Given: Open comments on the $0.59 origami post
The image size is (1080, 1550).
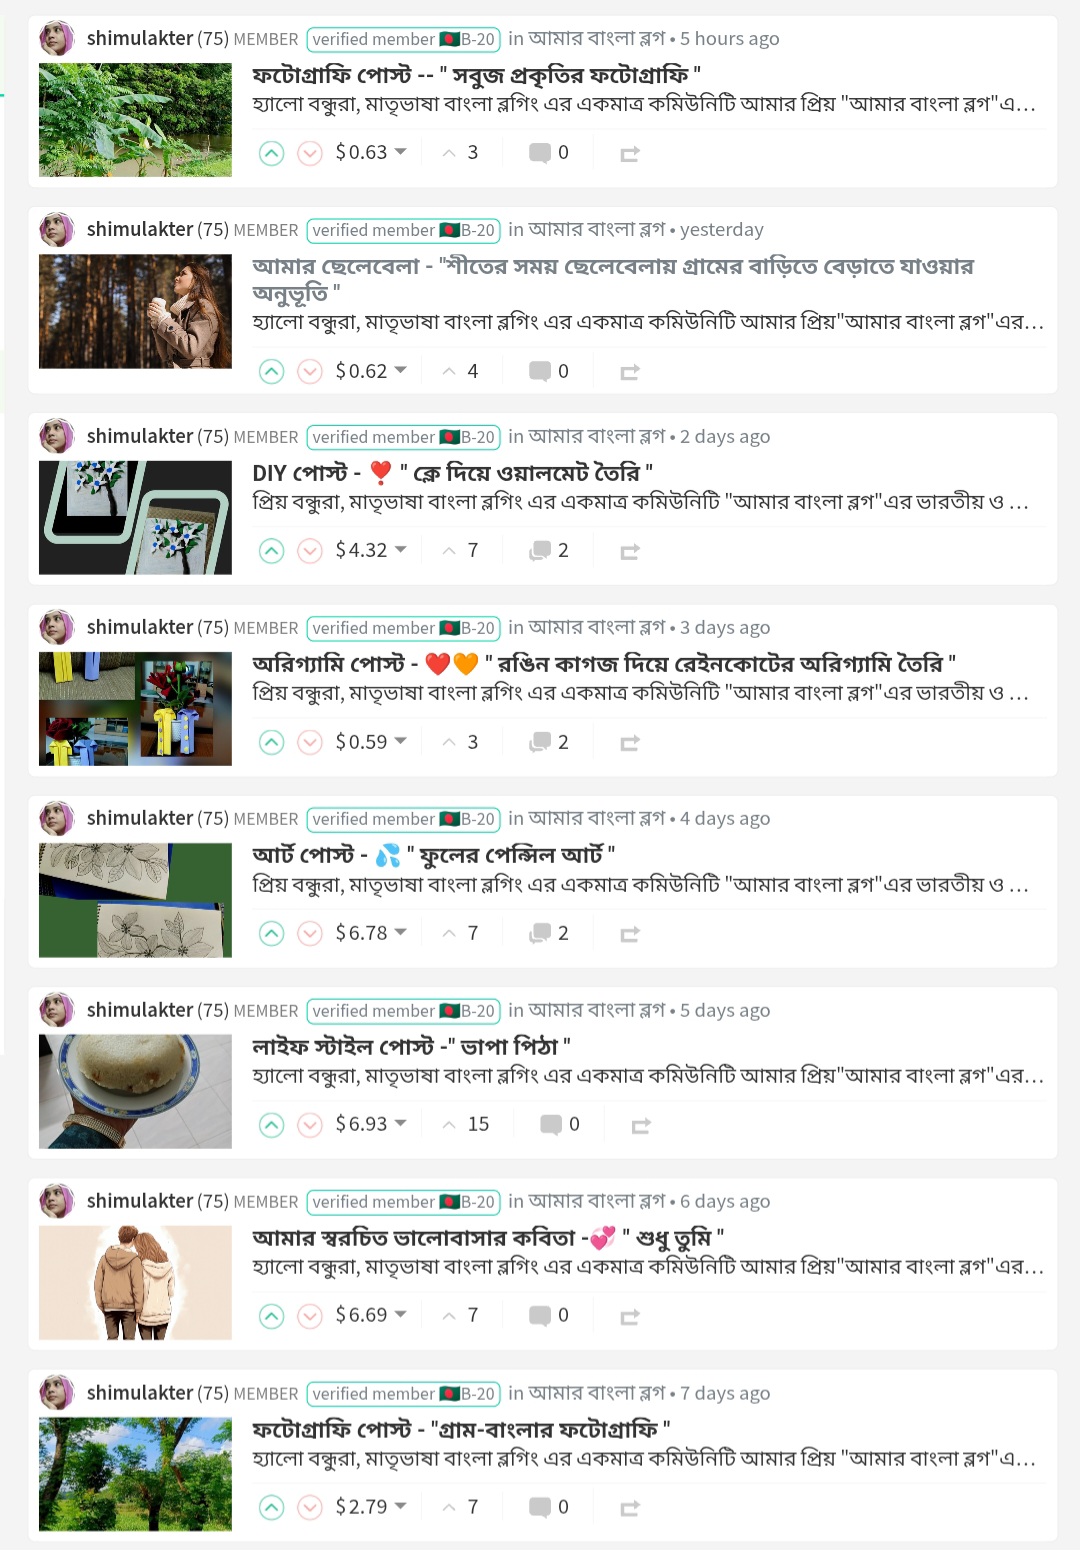Looking at the screenshot, I should coord(549,742).
